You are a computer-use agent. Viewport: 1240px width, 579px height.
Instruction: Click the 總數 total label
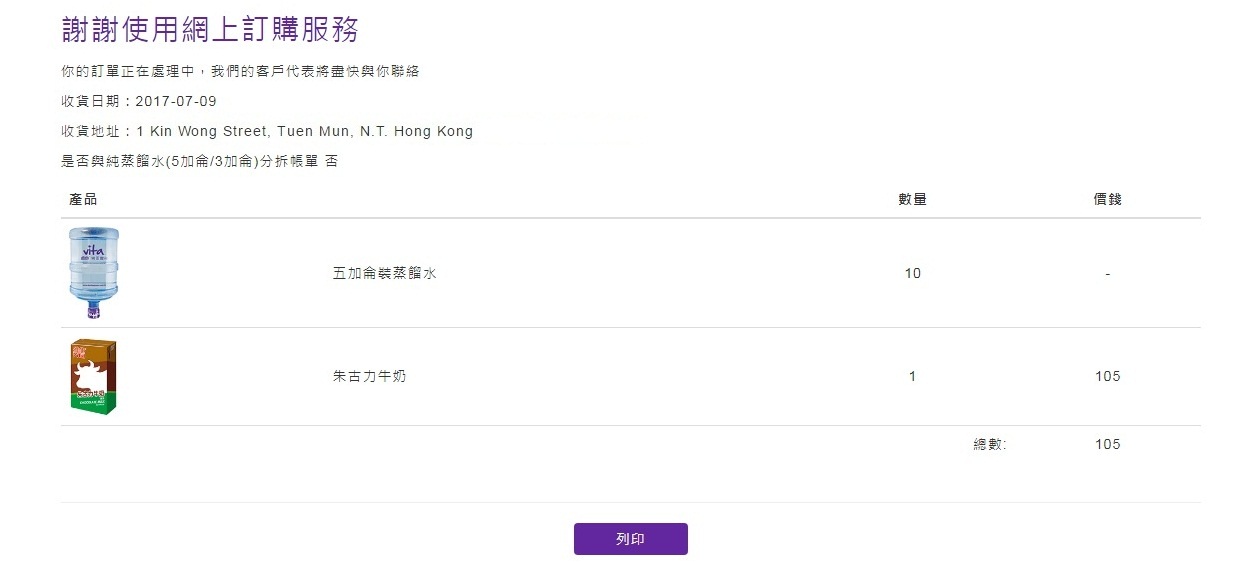(x=990, y=445)
